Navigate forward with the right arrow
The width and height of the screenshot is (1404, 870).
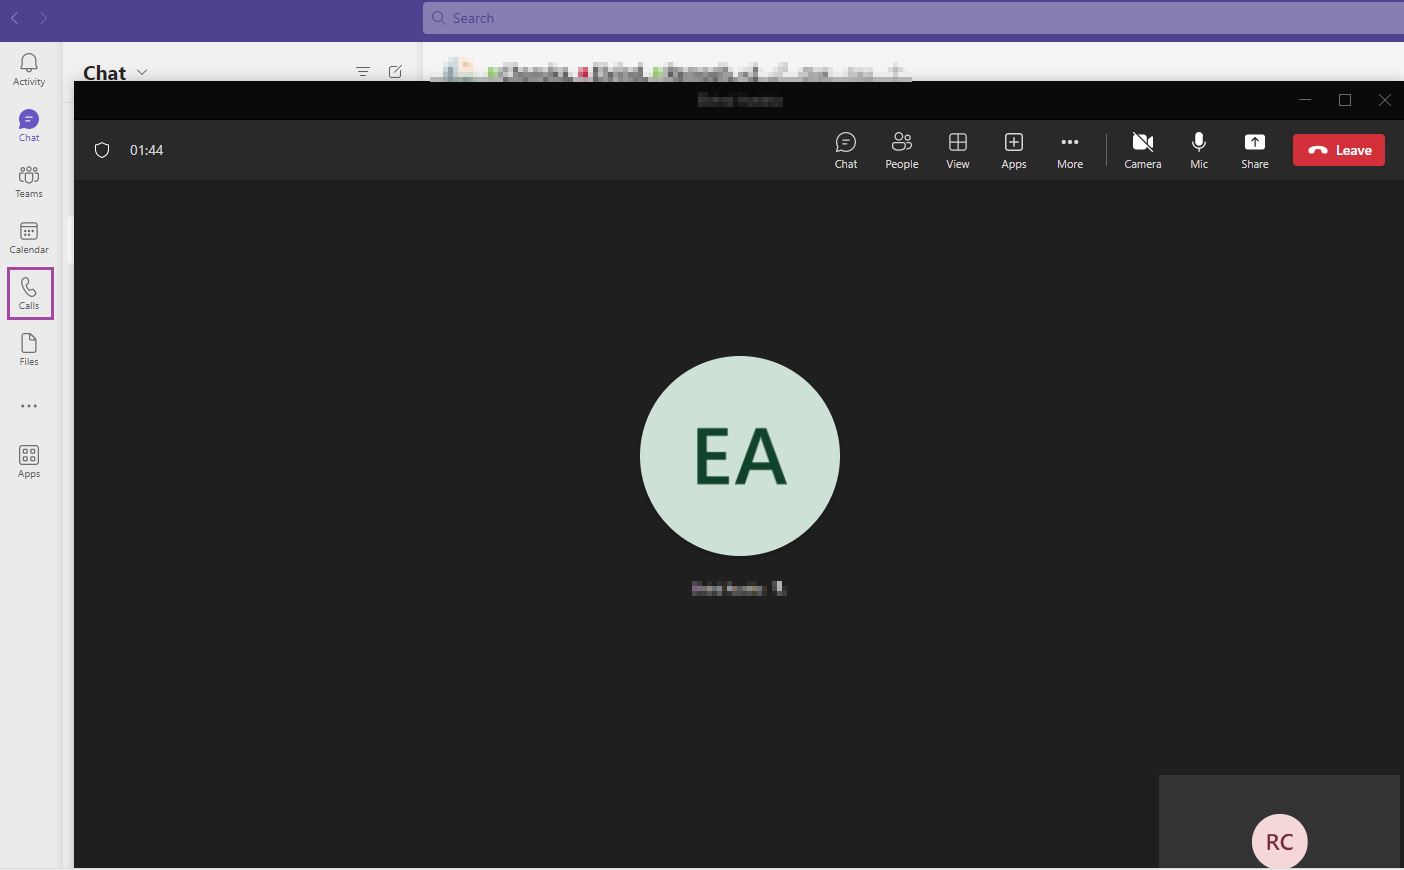(x=44, y=18)
